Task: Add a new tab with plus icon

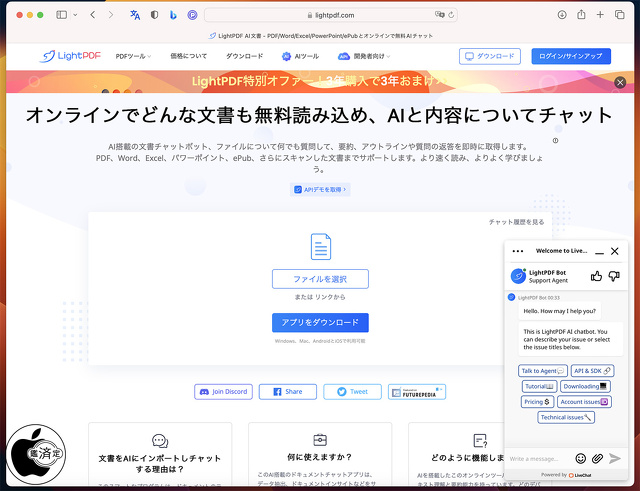Action: (x=600, y=15)
